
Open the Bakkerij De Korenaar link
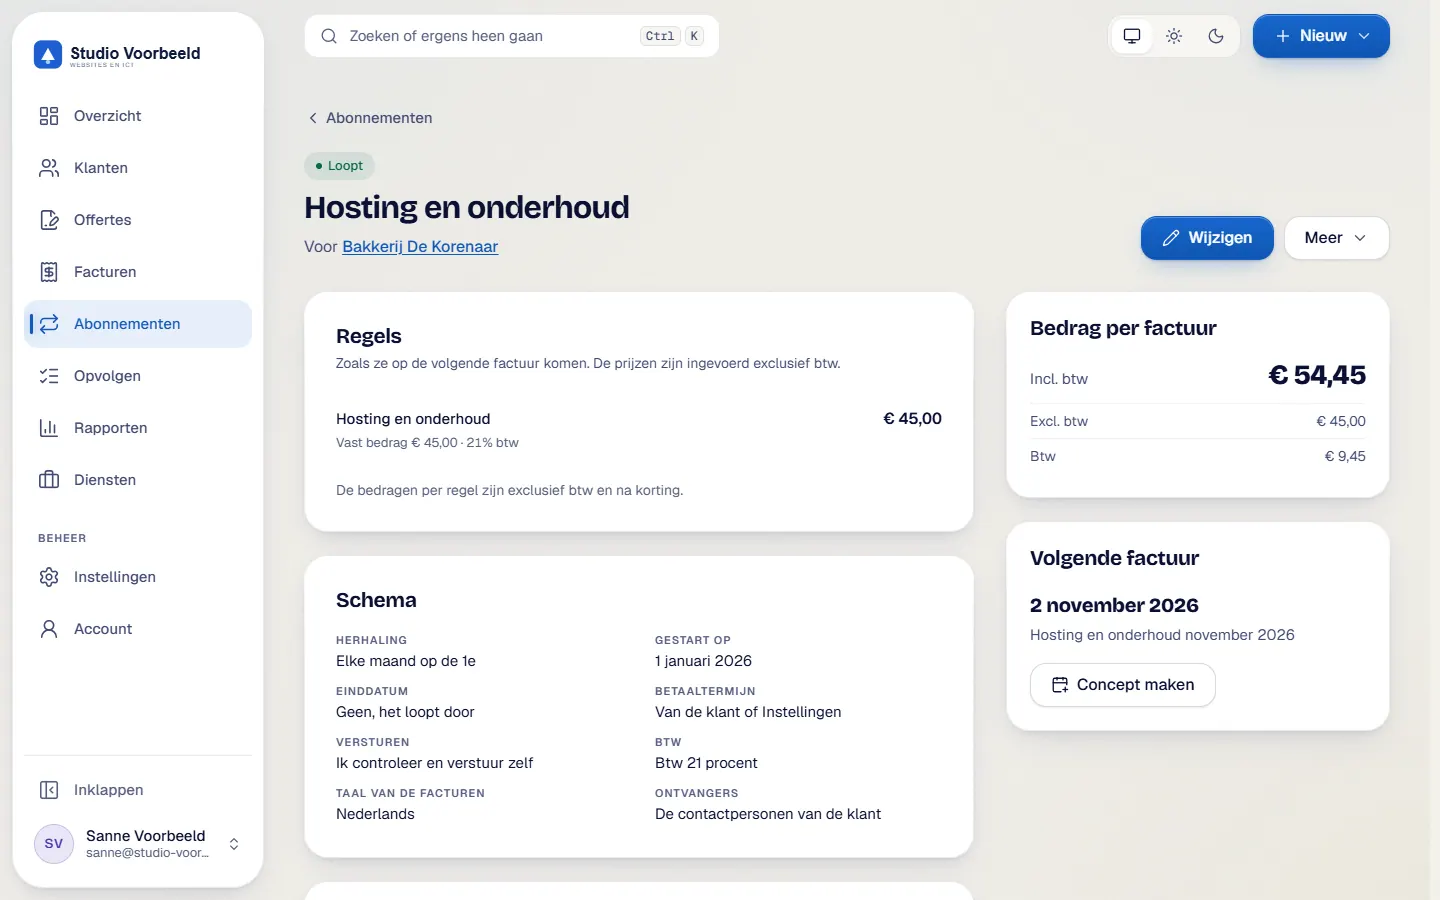(x=420, y=247)
